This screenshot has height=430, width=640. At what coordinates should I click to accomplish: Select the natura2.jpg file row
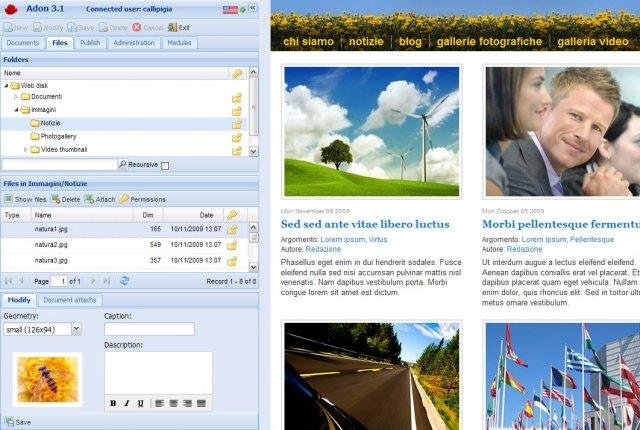(124, 245)
